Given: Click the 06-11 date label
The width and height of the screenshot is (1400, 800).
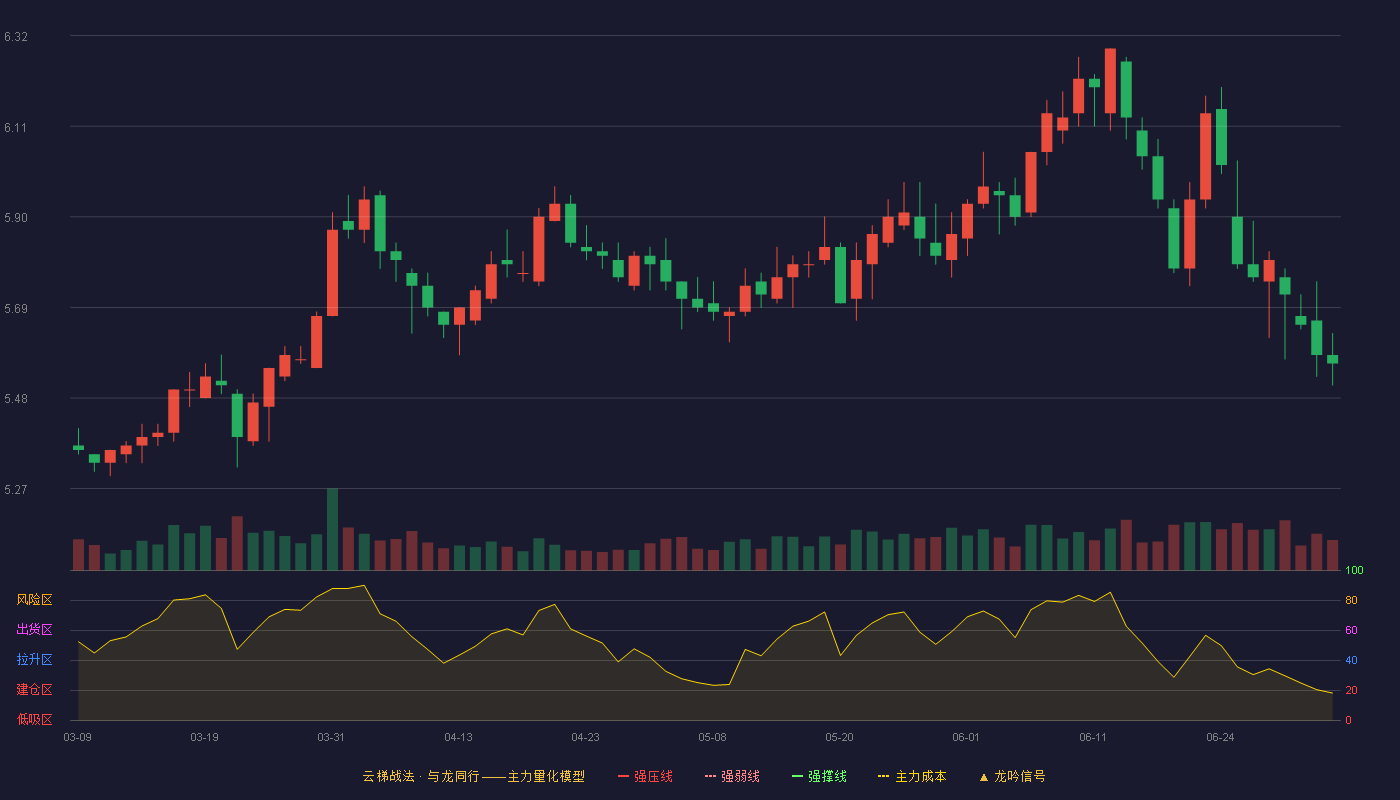Looking at the screenshot, I should coord(1093,737).
